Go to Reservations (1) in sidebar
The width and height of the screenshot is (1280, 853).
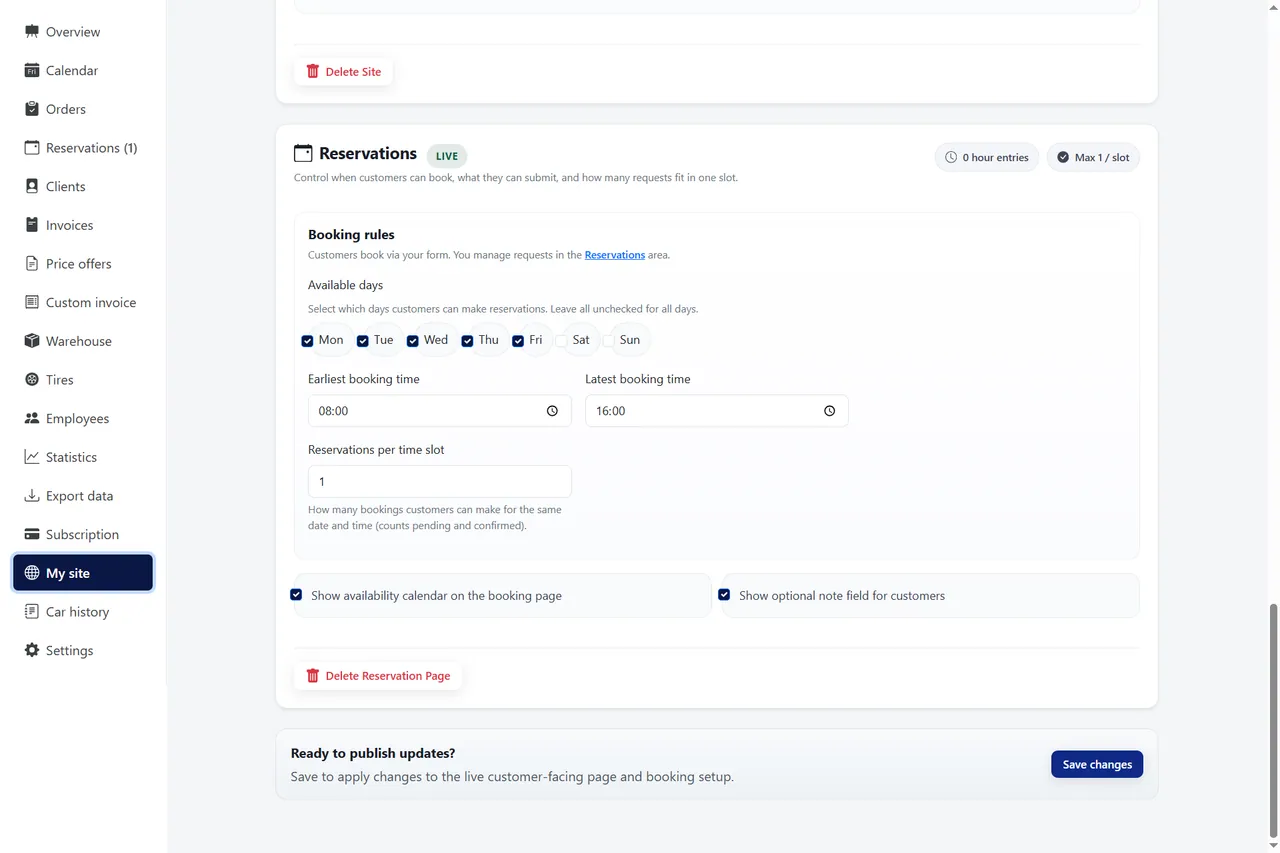[83, 148]
